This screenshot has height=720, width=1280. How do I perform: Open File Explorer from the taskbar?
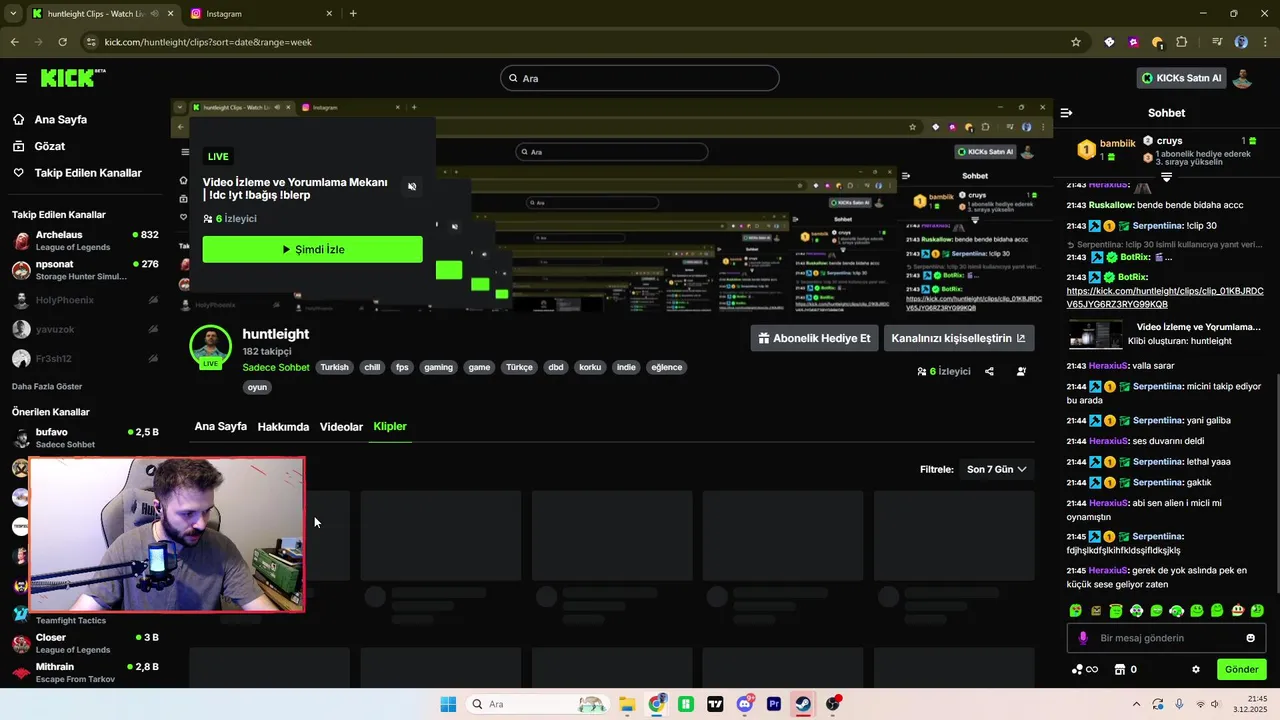[x=627, y=704]
